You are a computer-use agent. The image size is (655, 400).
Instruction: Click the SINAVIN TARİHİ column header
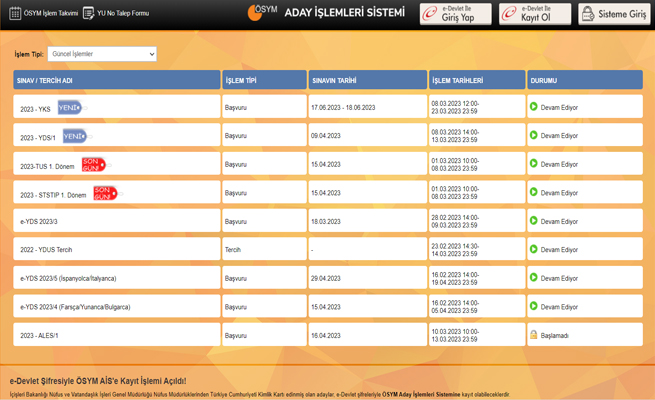[368, 80]
